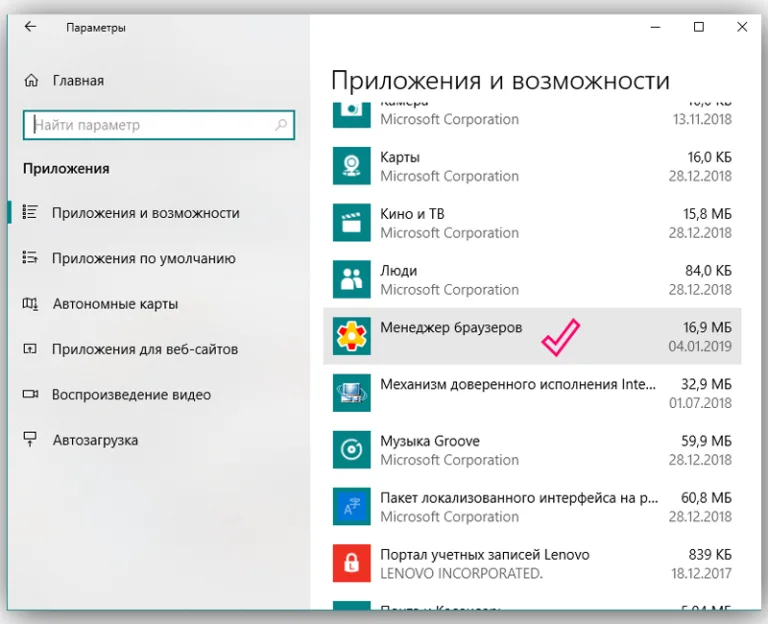Click the Приложения по умолчанию sidebar icon
The image size is (768, 624).
30,258
